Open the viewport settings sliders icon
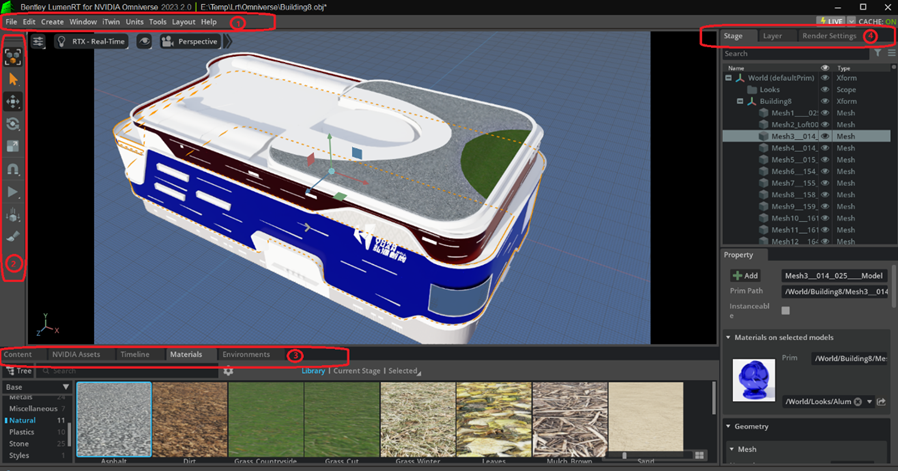The width and height of the screenshot is (898, 471). (38, 41)
